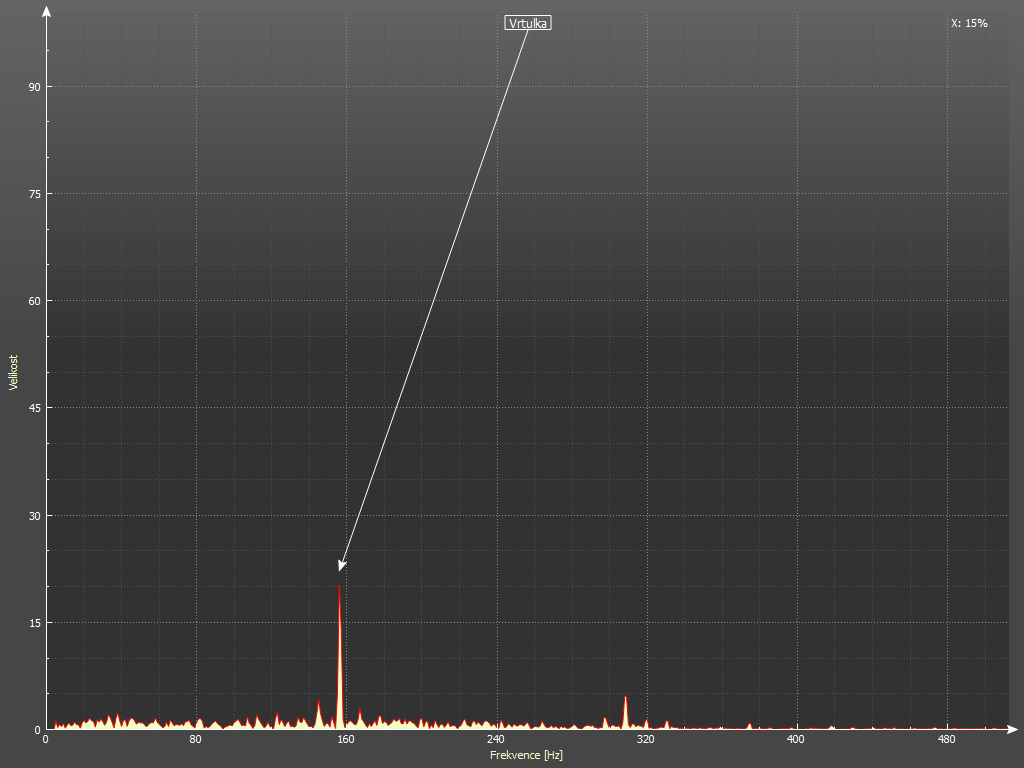
Task: Click the 320 tick label on frequency axis
Action: [646, 740]
